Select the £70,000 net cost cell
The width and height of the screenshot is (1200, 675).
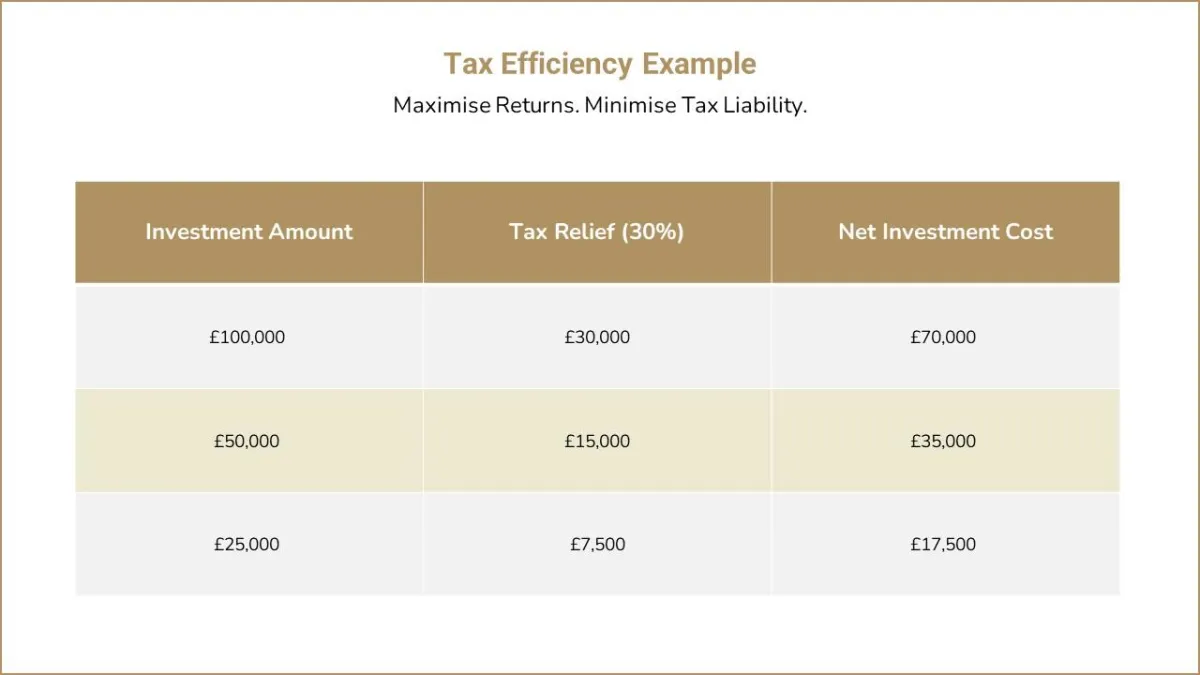click(x=945, y=337)
